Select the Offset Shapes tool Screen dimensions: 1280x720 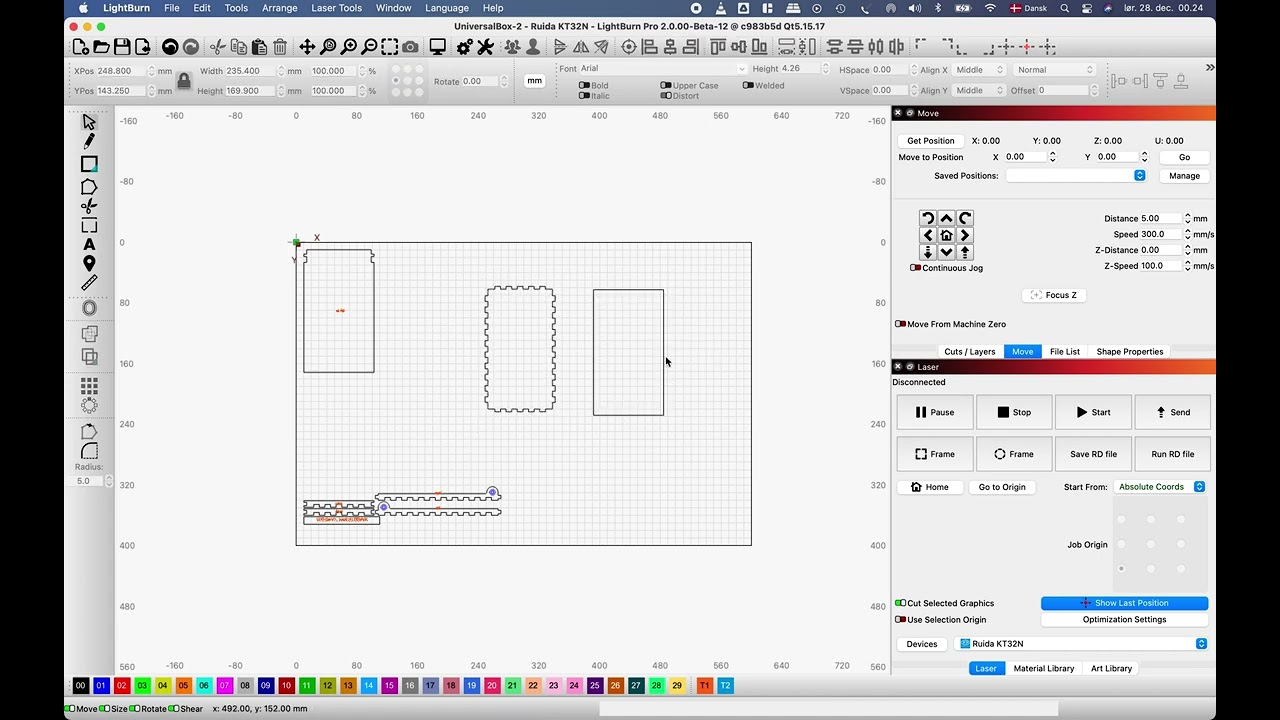click(x=89, y=308)
